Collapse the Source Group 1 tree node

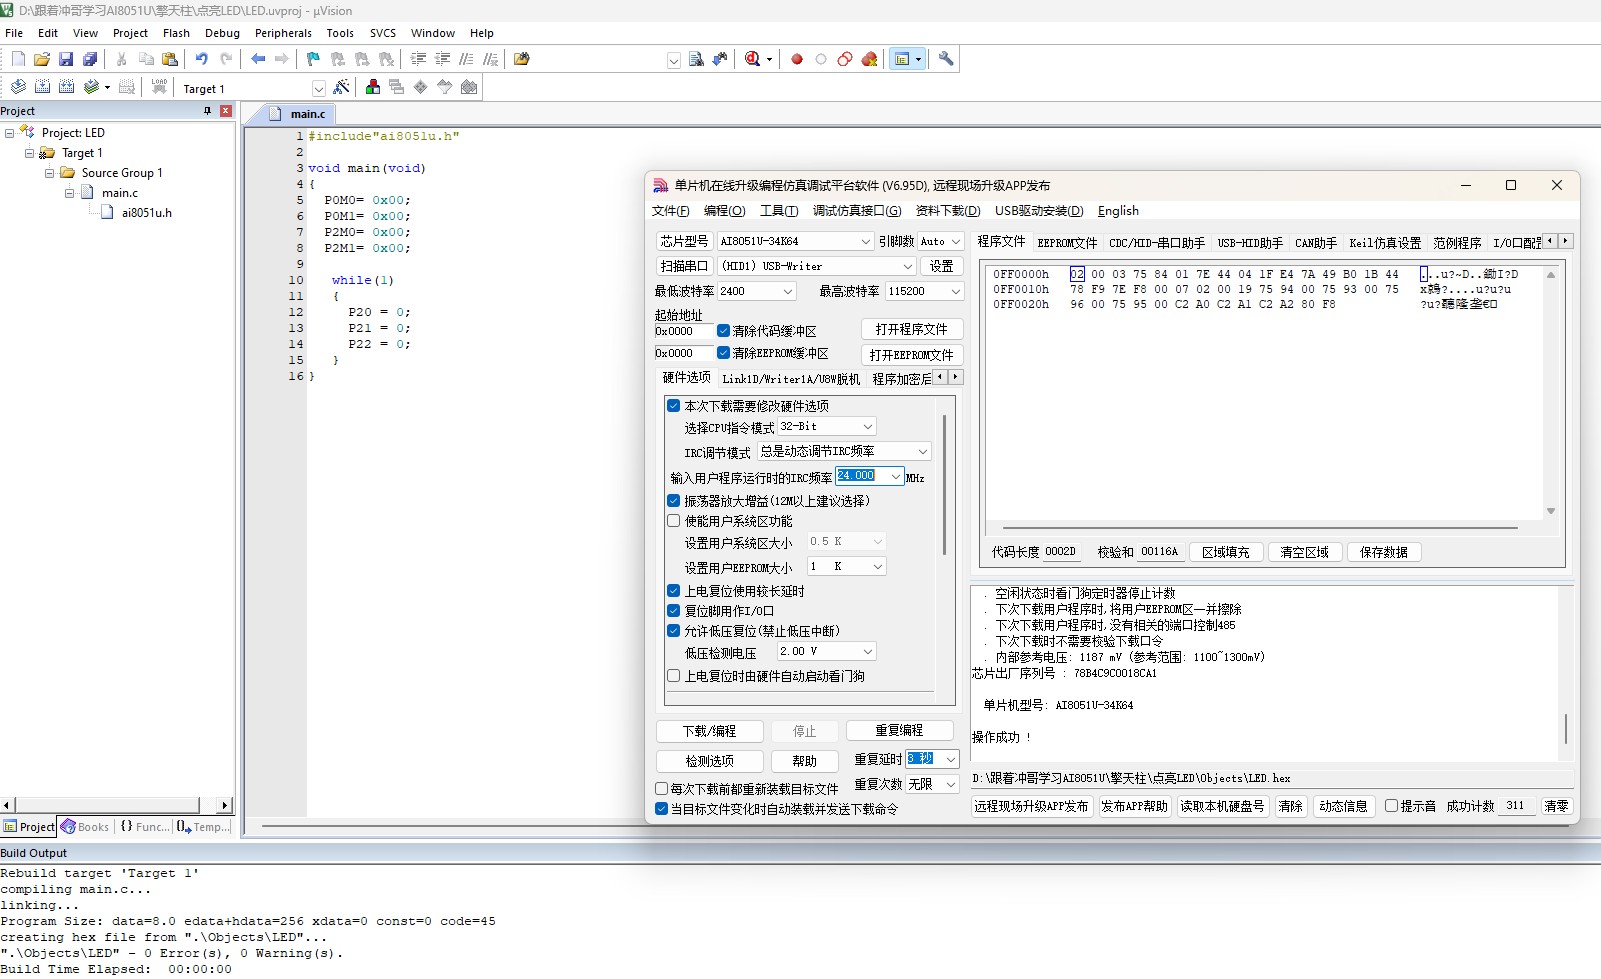tap(50, 173)
